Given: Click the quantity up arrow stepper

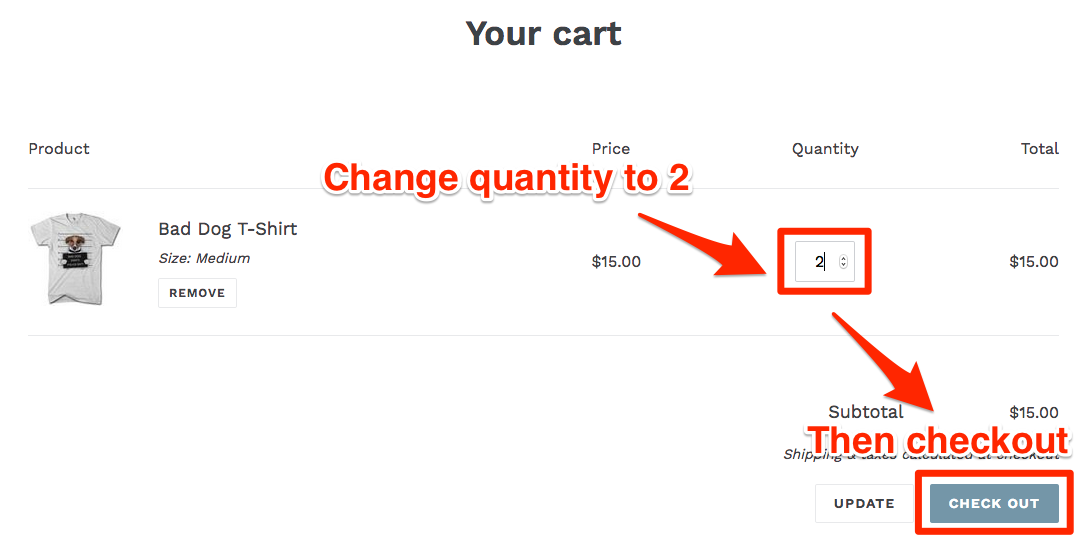Looking at the screenshot, I should 843,259.
